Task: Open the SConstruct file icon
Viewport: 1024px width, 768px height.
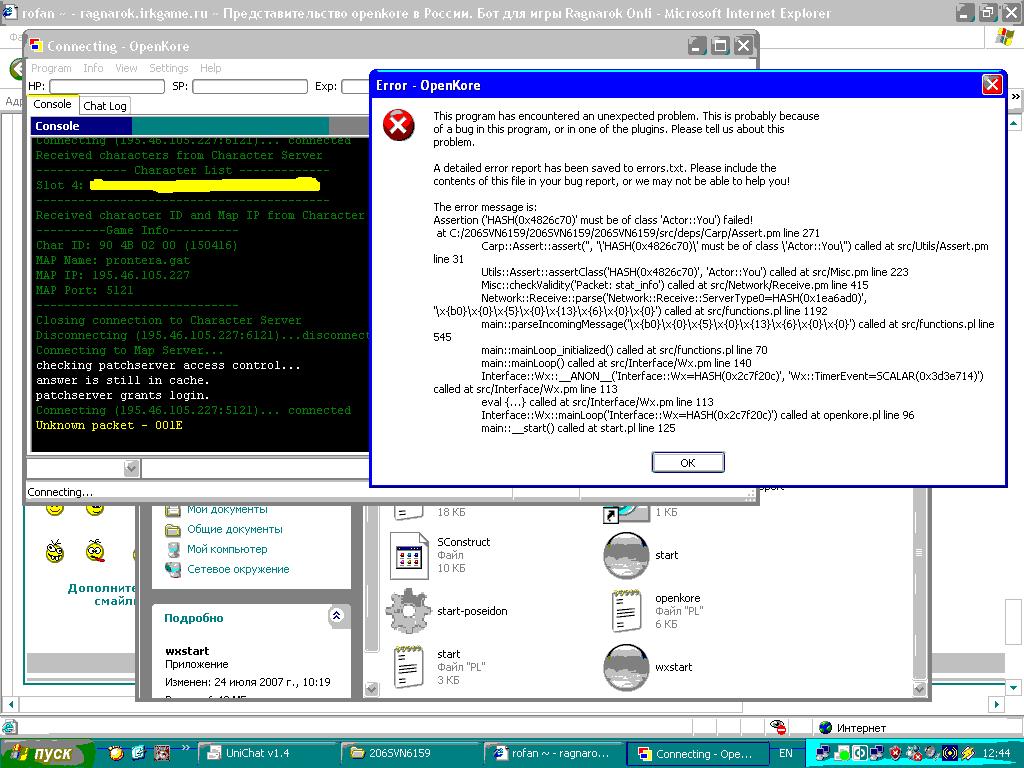Action: click(x=409, y=556)
